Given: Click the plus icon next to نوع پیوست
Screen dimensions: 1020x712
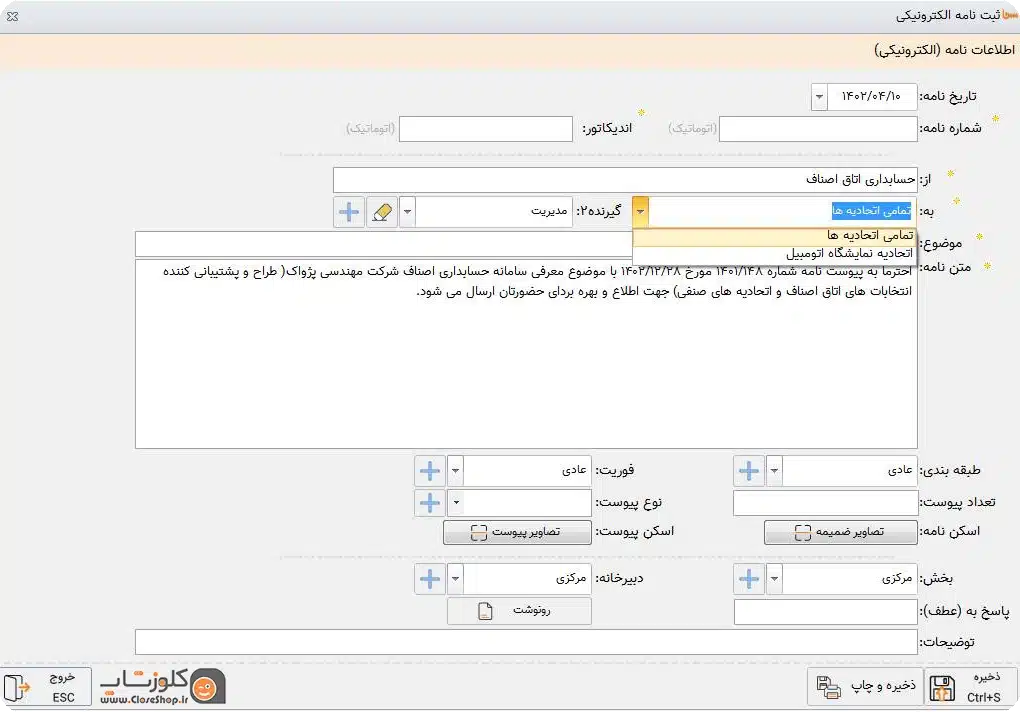Looking at the screenshot, I should click(429, 503).
